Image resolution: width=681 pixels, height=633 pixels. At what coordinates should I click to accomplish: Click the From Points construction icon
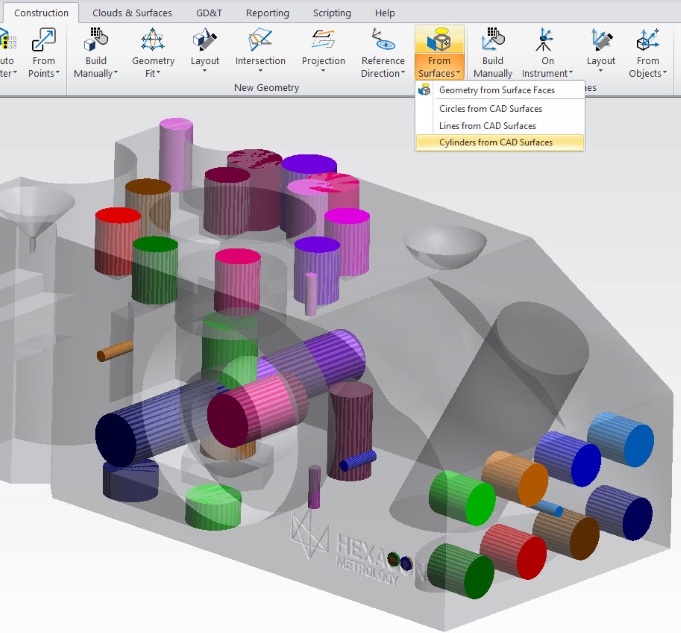click(x=43, y=42)
